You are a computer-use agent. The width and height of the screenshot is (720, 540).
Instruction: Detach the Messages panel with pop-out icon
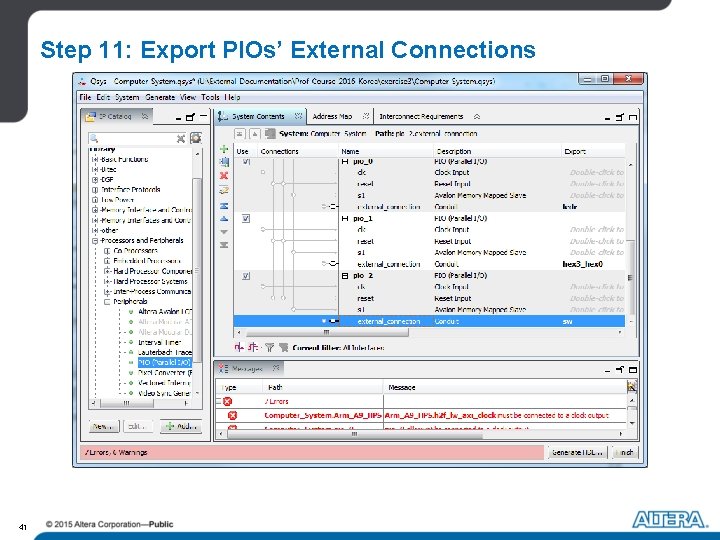(x=620, y=369)
